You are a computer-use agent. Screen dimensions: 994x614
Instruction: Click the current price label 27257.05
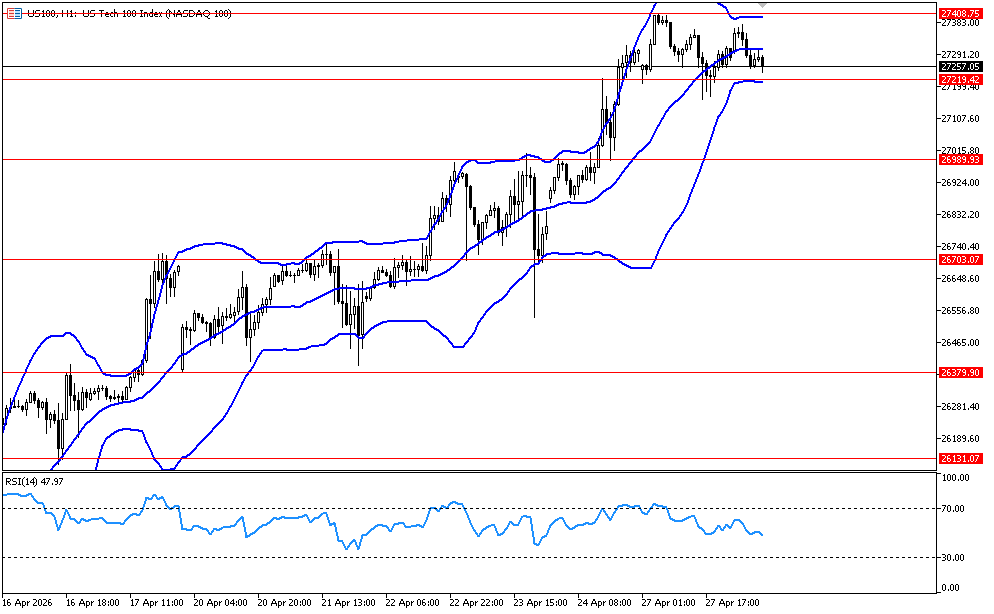tap(960, 66)
